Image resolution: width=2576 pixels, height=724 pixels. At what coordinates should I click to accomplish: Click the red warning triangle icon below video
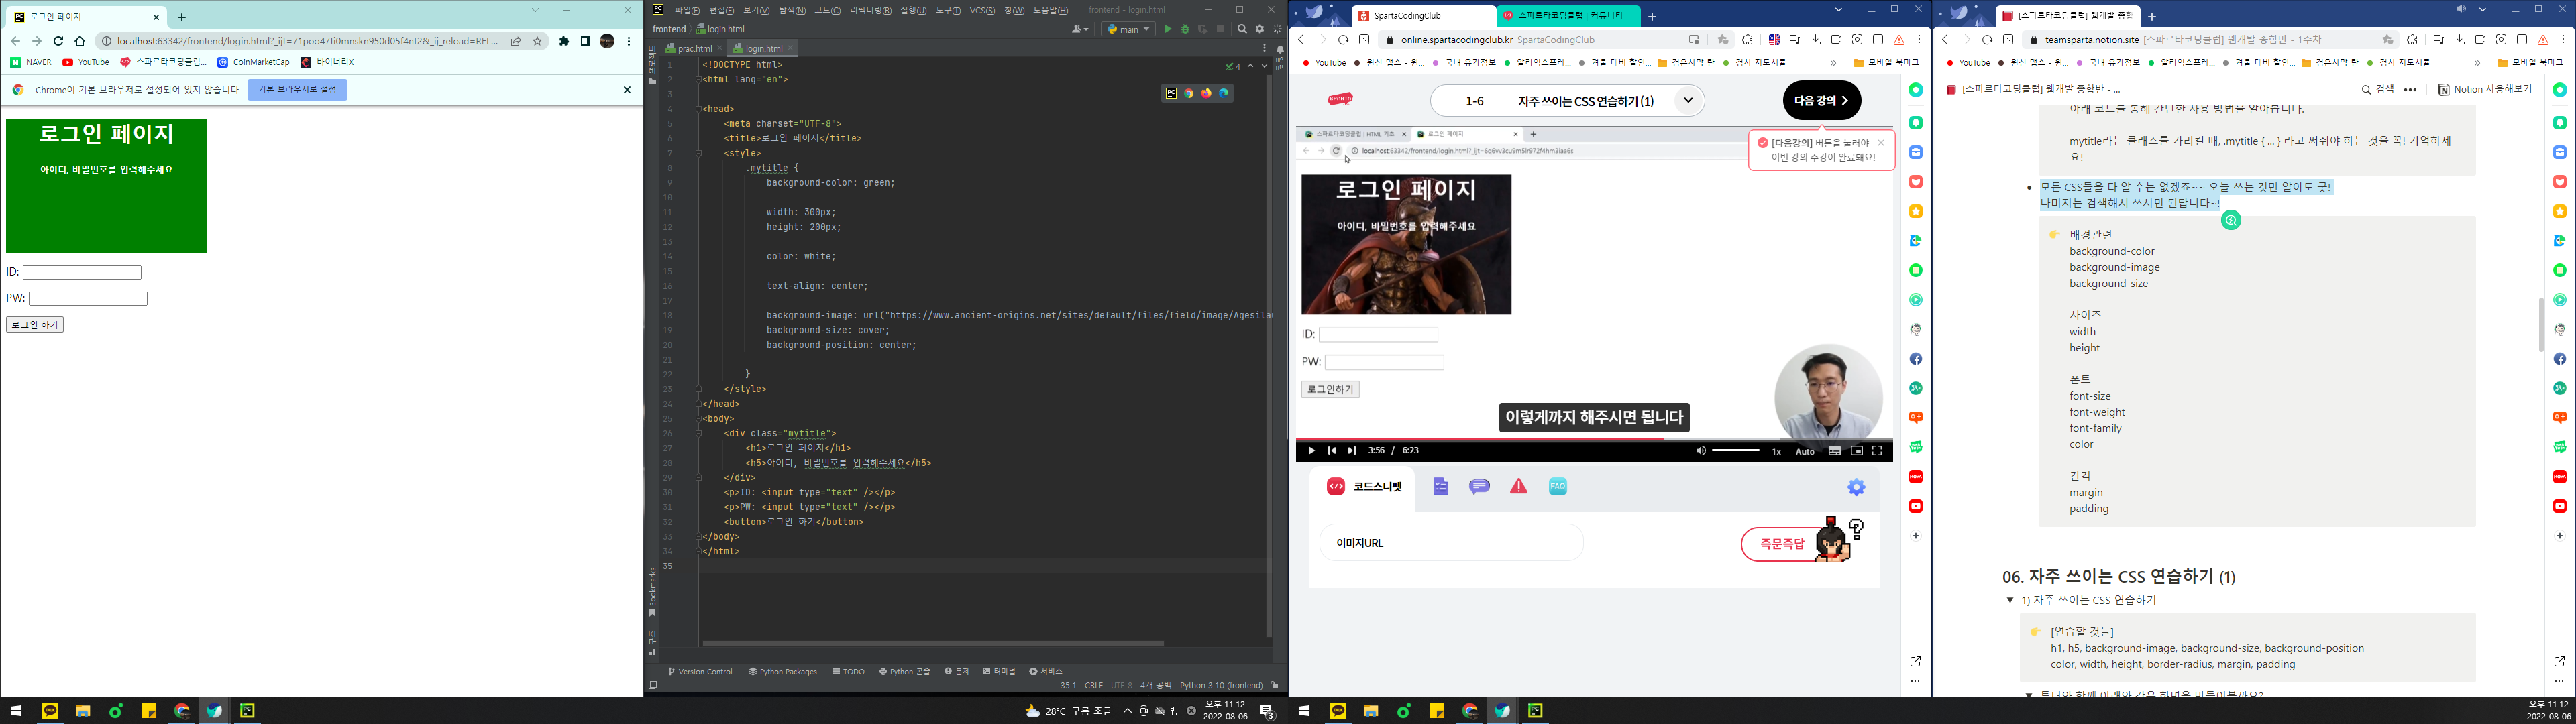click(1518, 486)
